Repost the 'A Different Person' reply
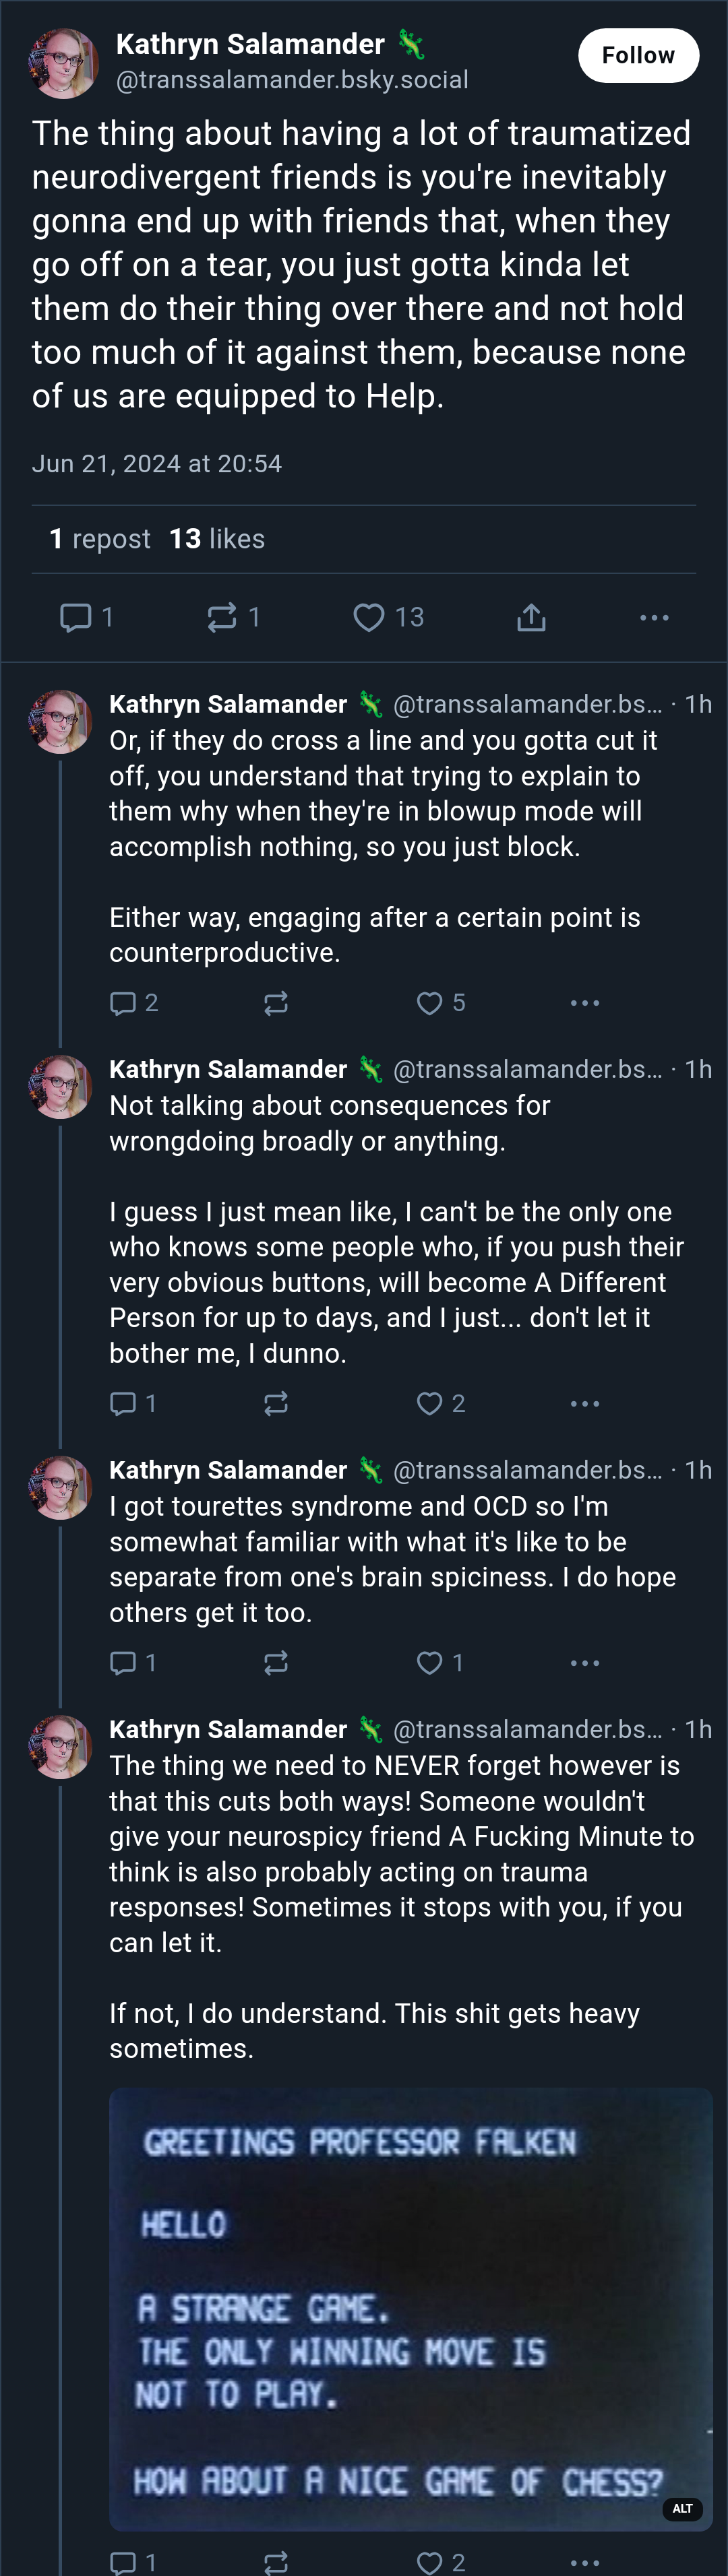The height and width of the screenshot is (2576, 728). 276,1404
